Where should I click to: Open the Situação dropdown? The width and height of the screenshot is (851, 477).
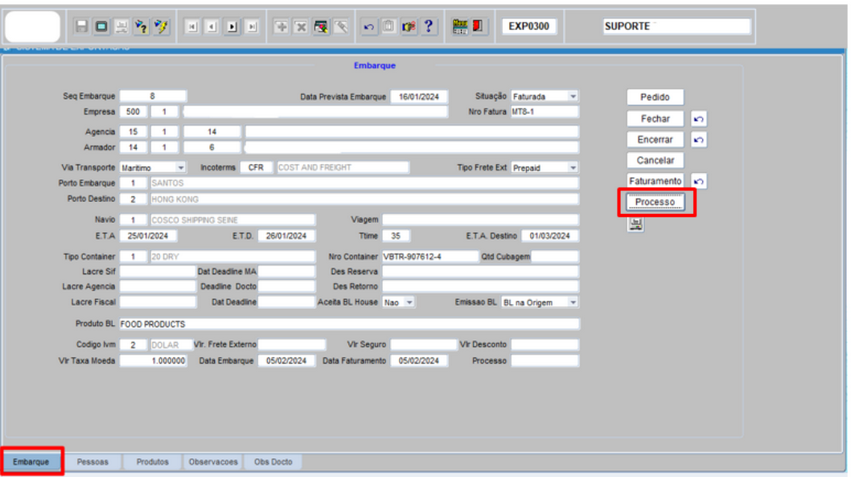point(573,97)
